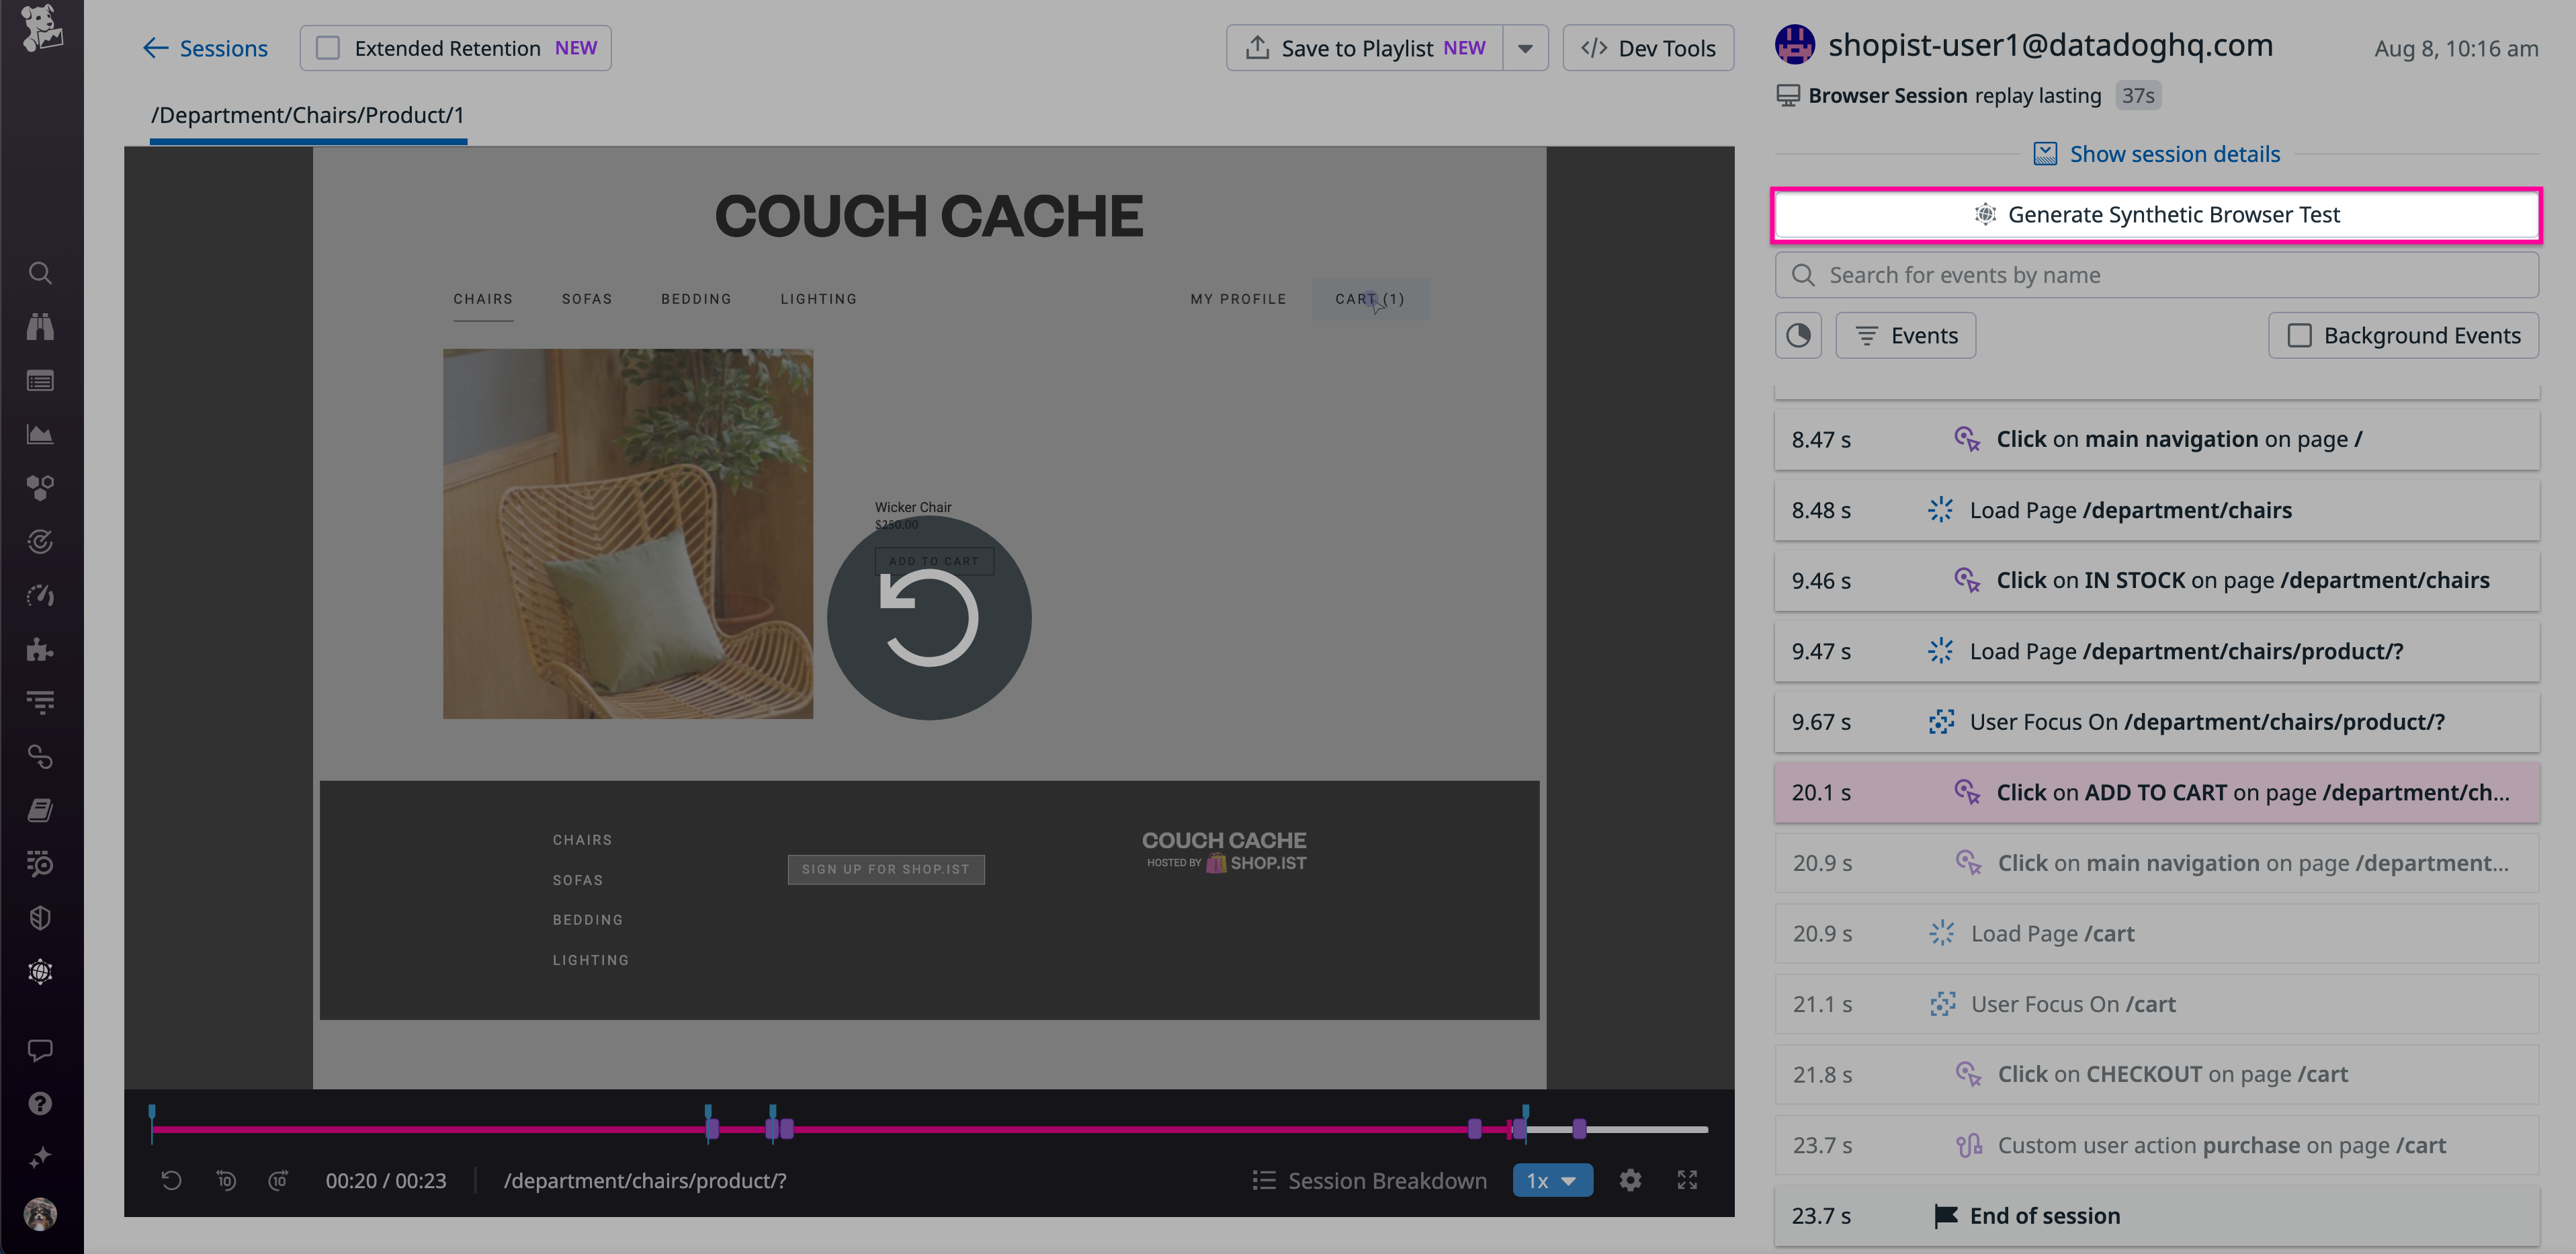Open the security shield icon in sidebar

[40, 917]
